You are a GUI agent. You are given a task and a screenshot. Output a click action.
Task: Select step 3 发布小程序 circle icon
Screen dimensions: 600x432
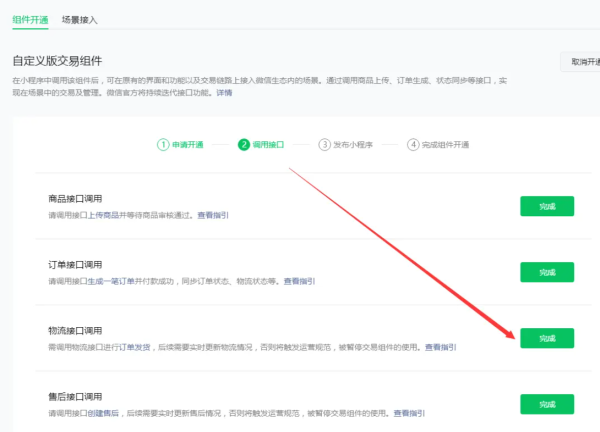coord(324,144)
